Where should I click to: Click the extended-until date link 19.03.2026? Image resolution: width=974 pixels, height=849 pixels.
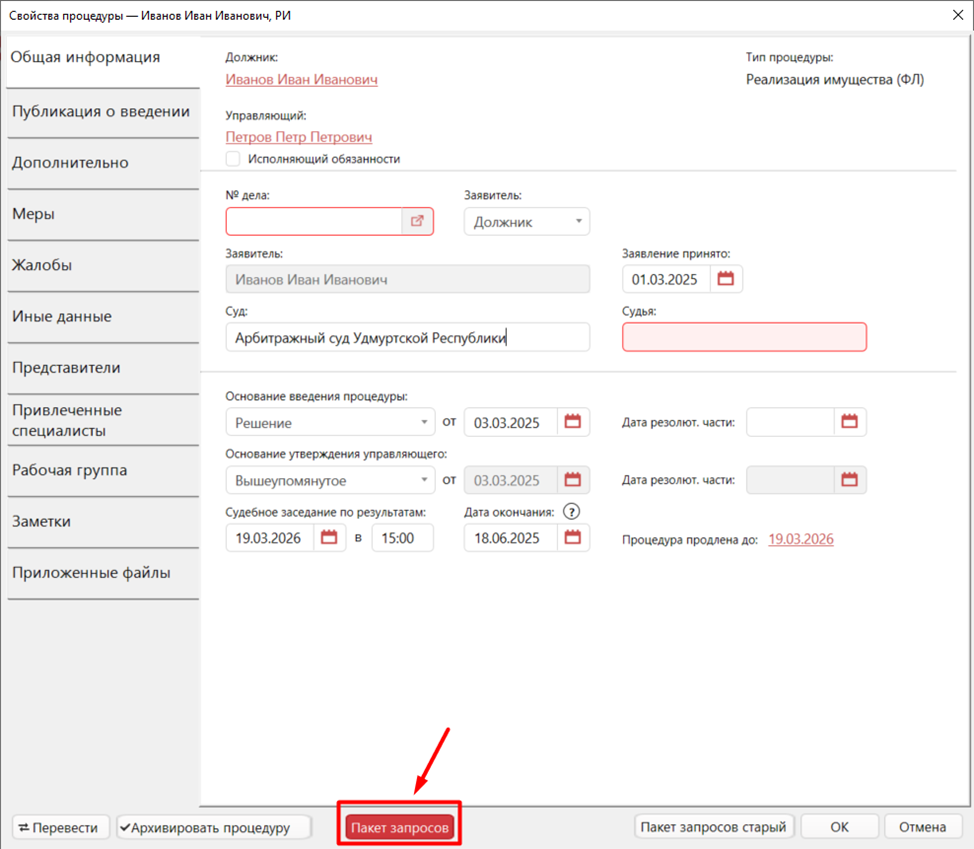click(x=800, y=539)
